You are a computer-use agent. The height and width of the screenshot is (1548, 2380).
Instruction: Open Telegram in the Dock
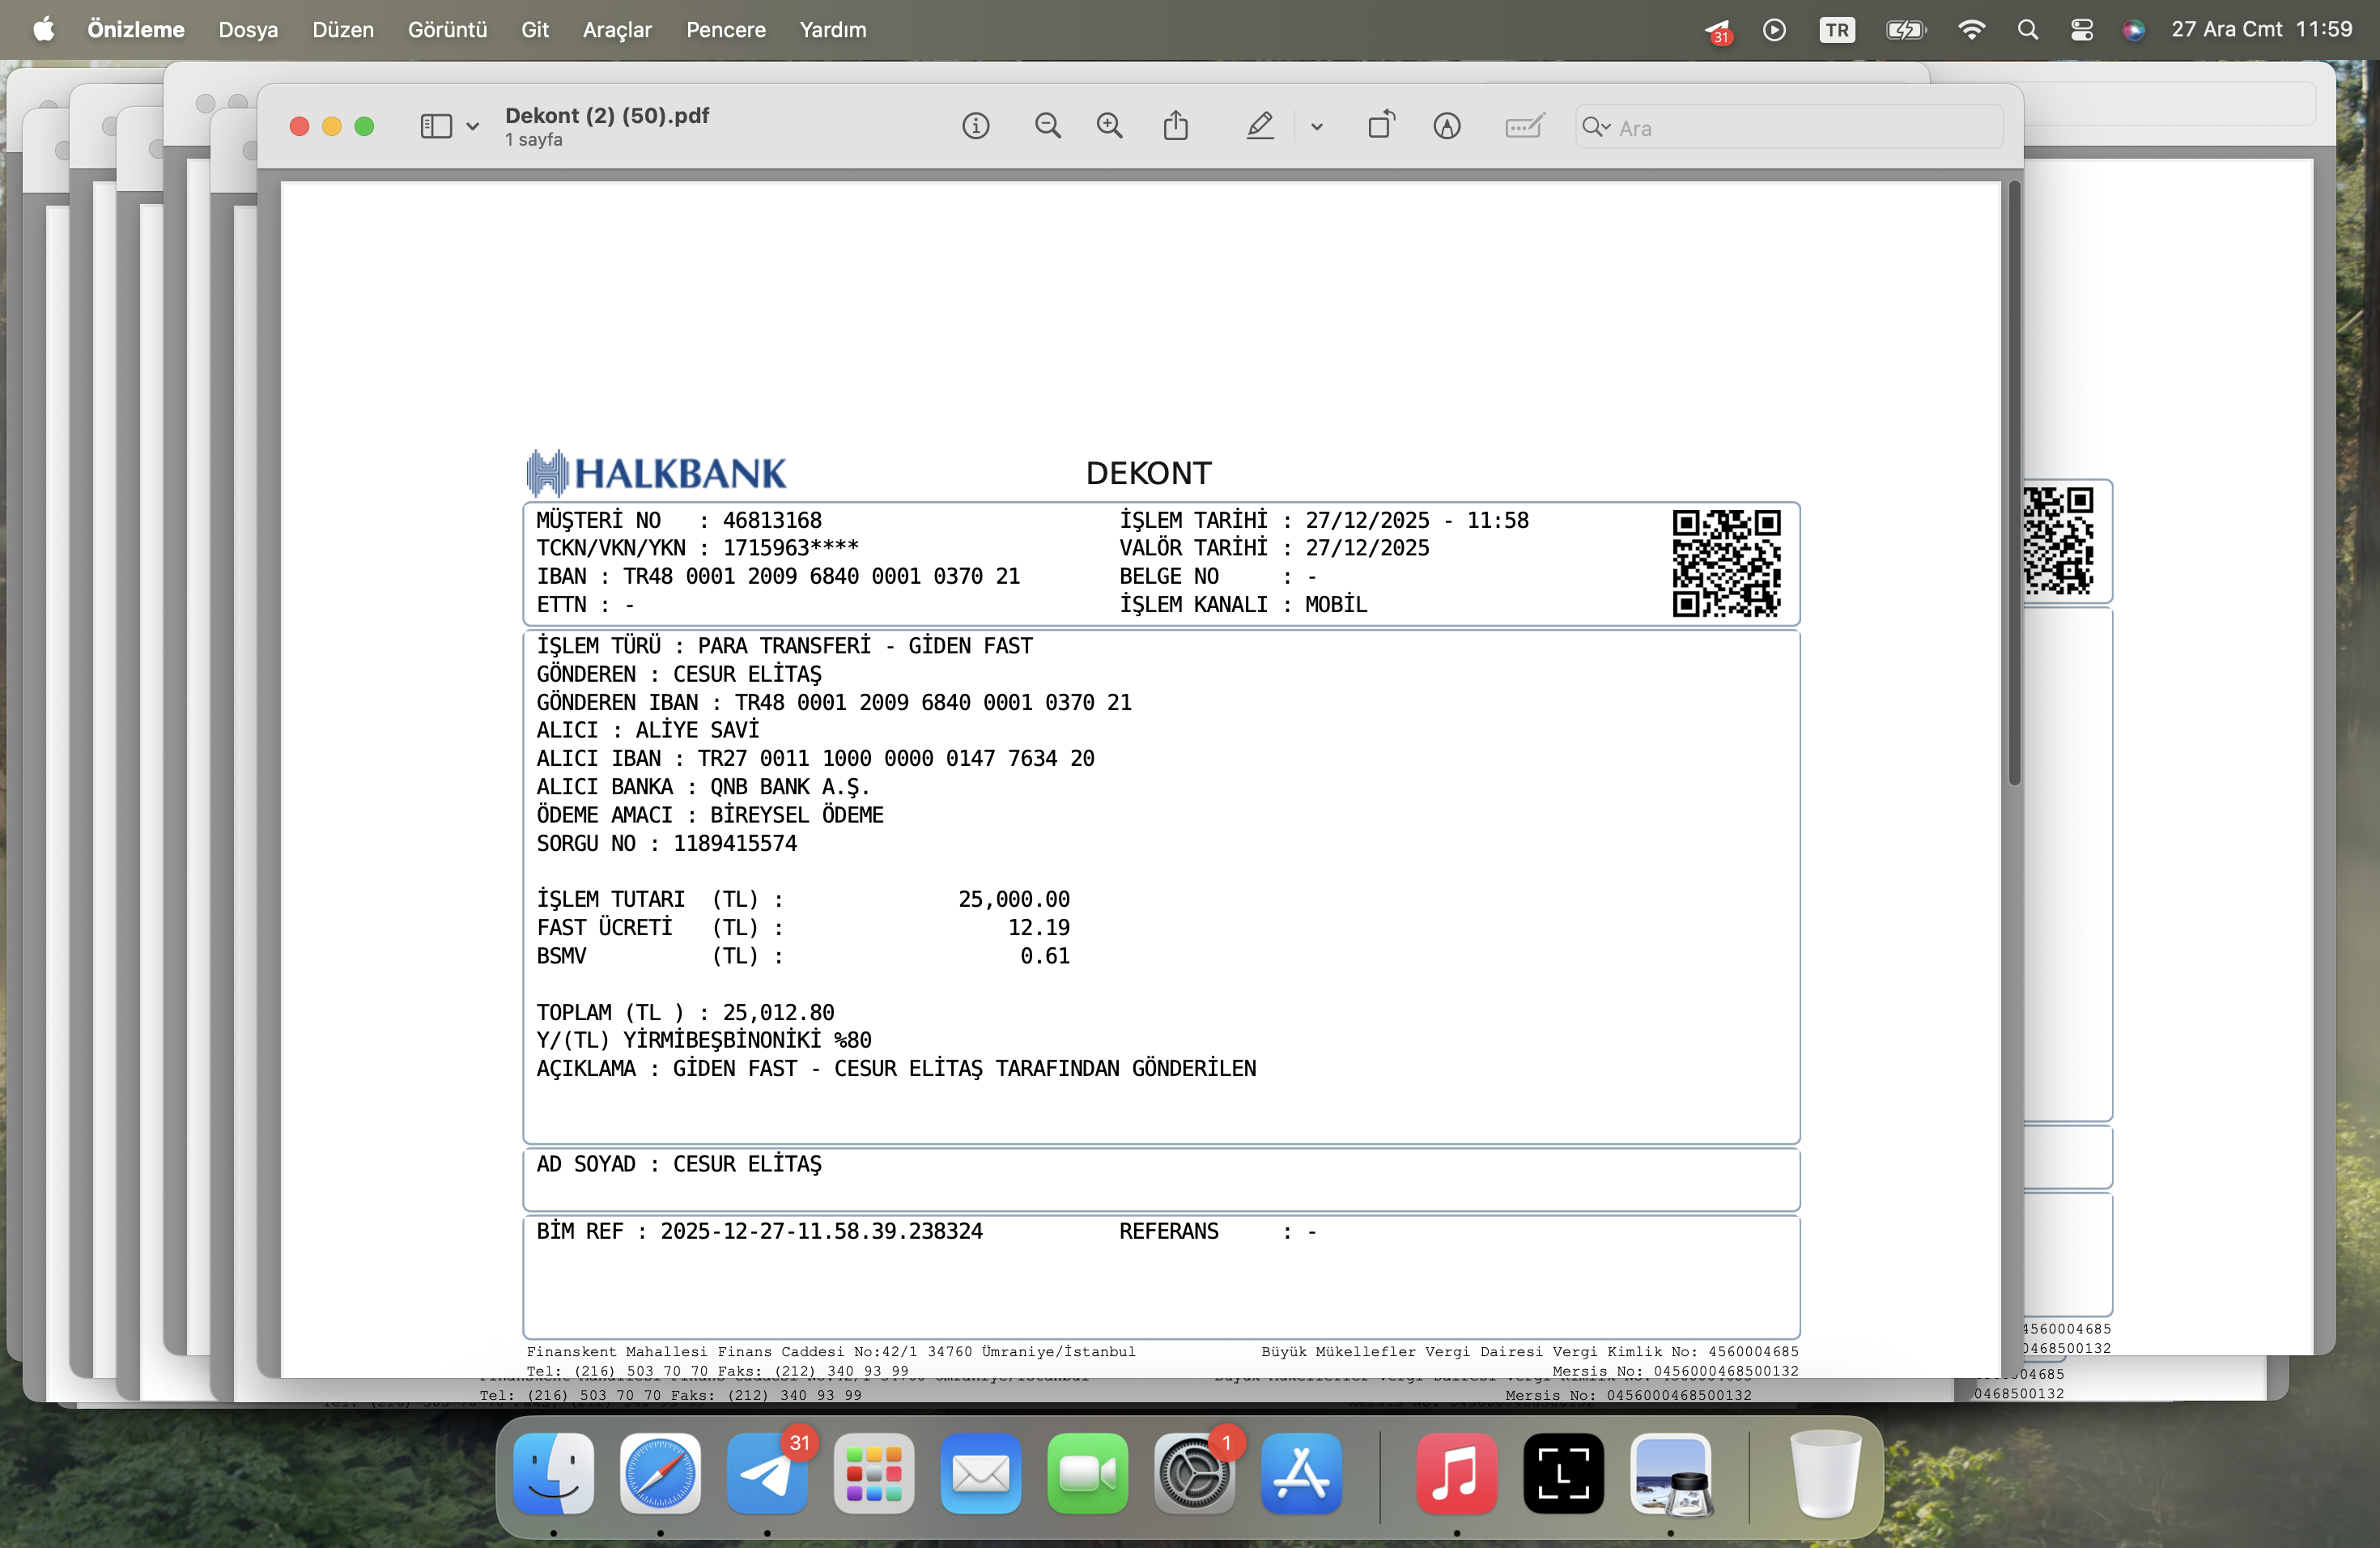coord(767,1473)
